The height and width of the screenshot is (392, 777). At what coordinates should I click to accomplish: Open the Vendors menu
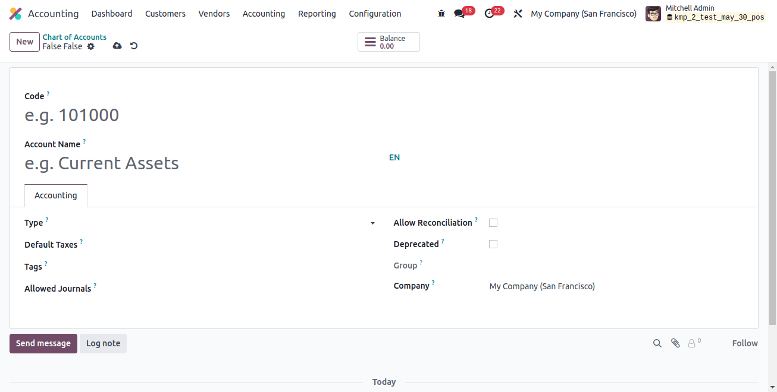[214, 14]
